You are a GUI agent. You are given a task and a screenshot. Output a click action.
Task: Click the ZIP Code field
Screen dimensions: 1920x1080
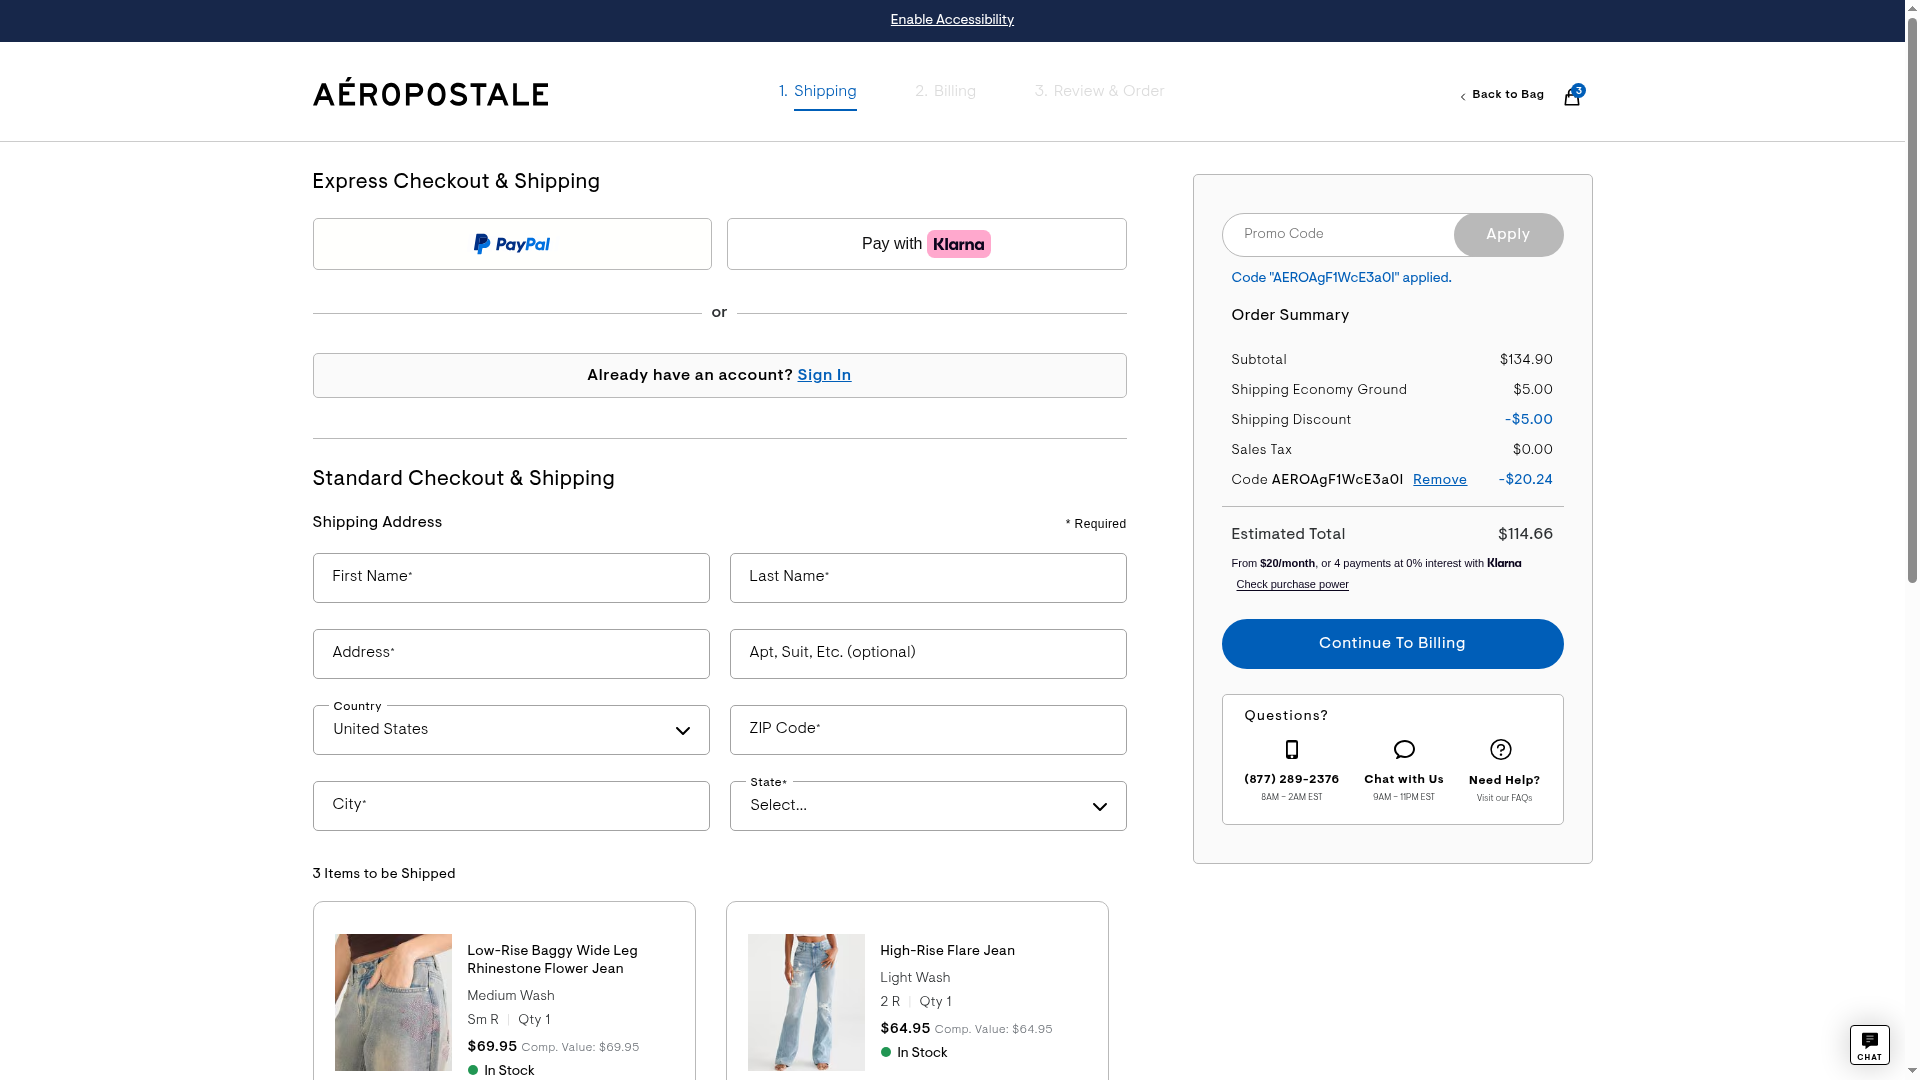tap(927, 730)
